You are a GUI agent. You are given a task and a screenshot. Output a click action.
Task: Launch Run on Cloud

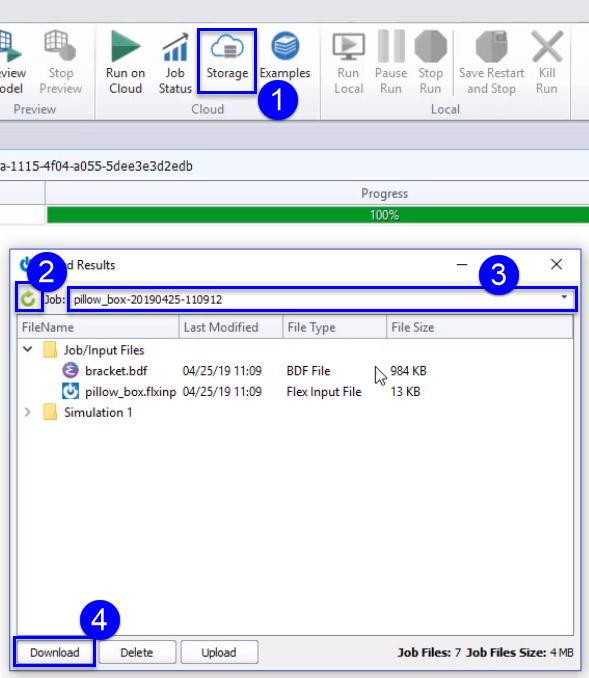[125, 62]
